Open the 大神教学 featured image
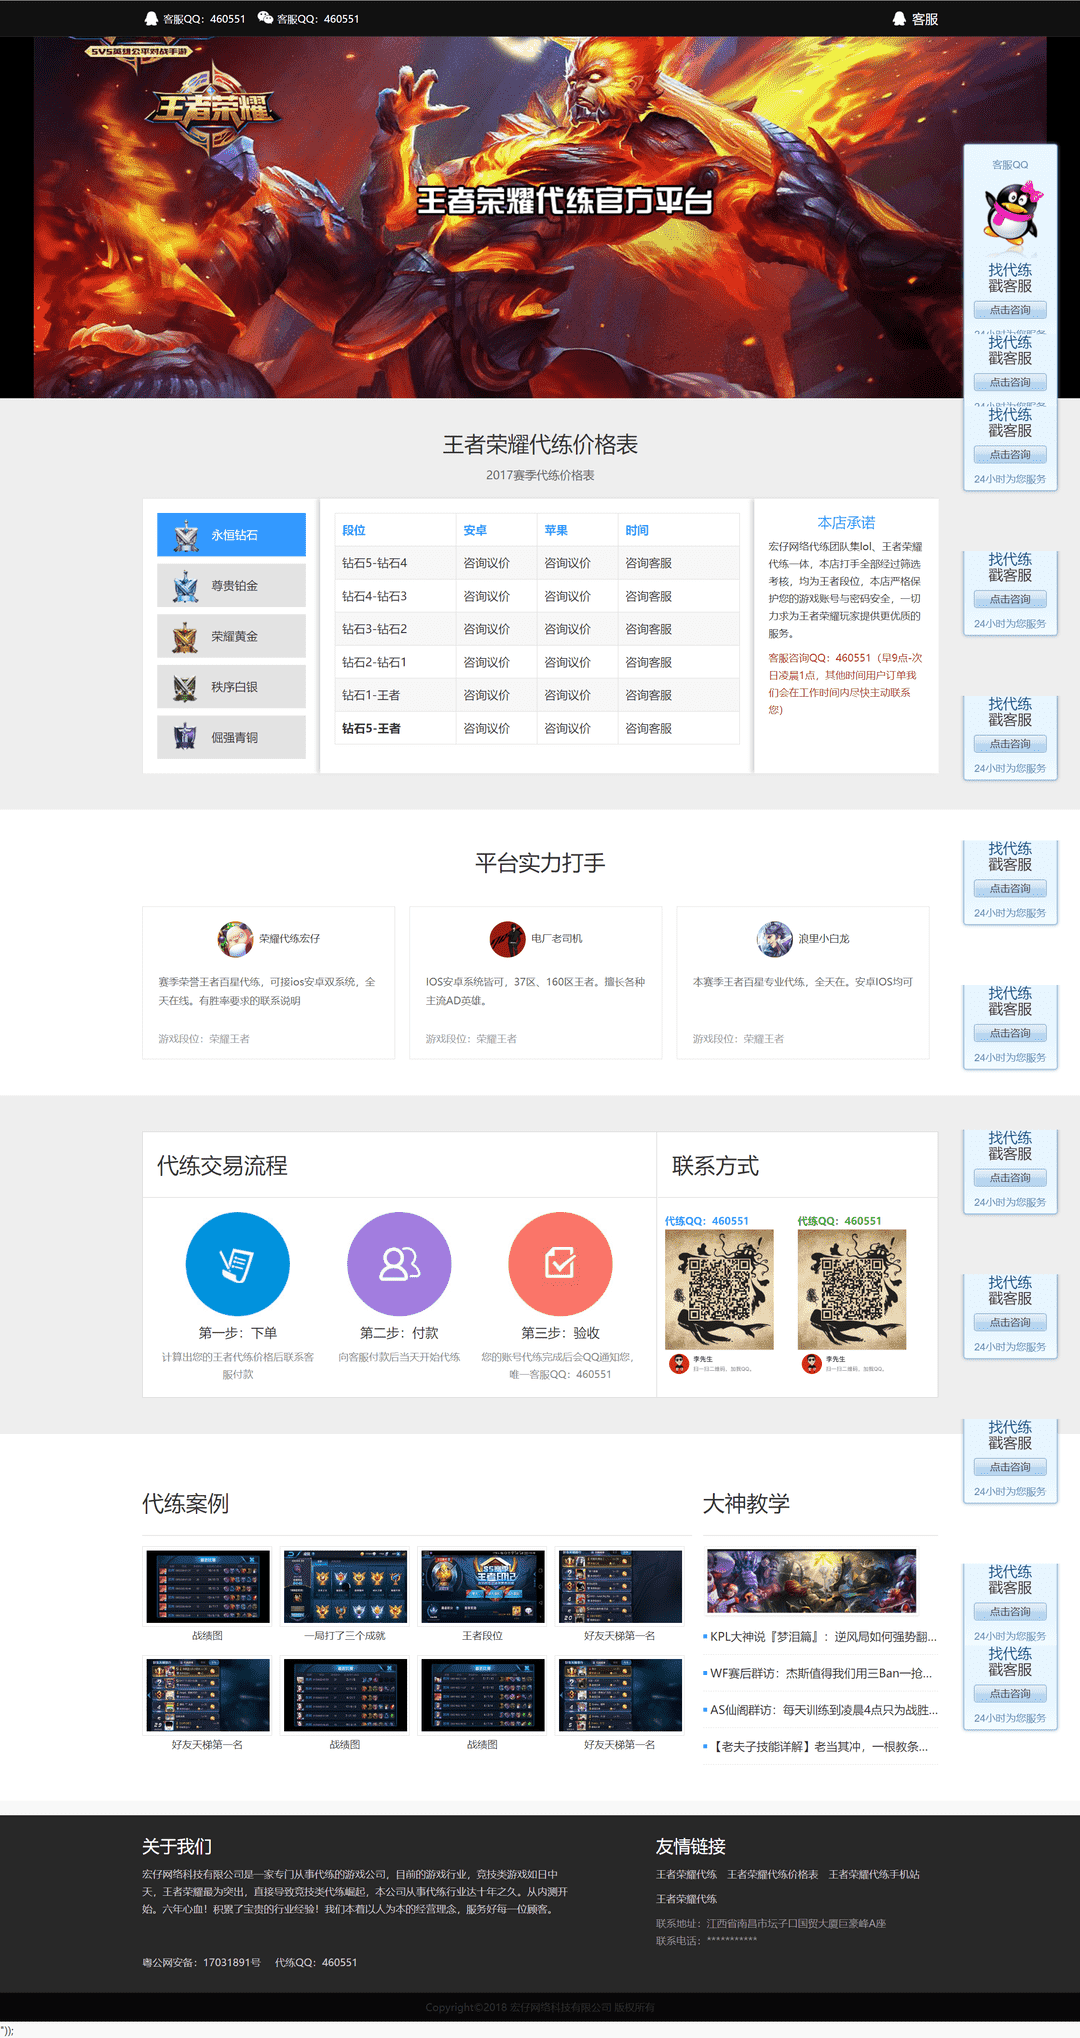Image resolution: width=1080 pixels, height=2038 pixels. tap(811, 1581)
